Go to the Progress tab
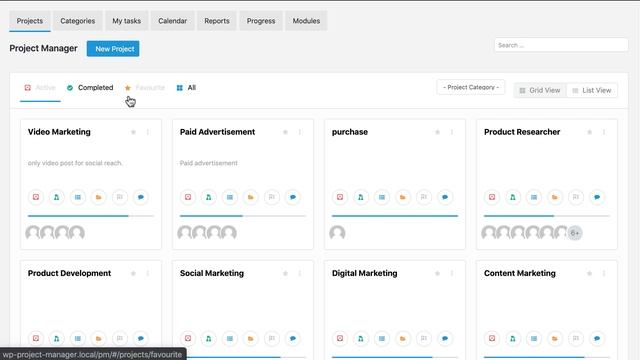The image size is (640, 360). (x=261, y=21)
